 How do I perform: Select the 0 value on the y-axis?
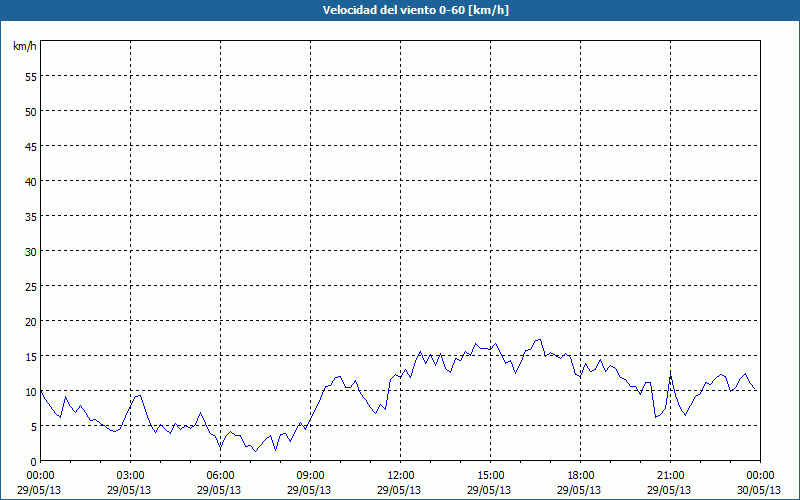(34, 462)
